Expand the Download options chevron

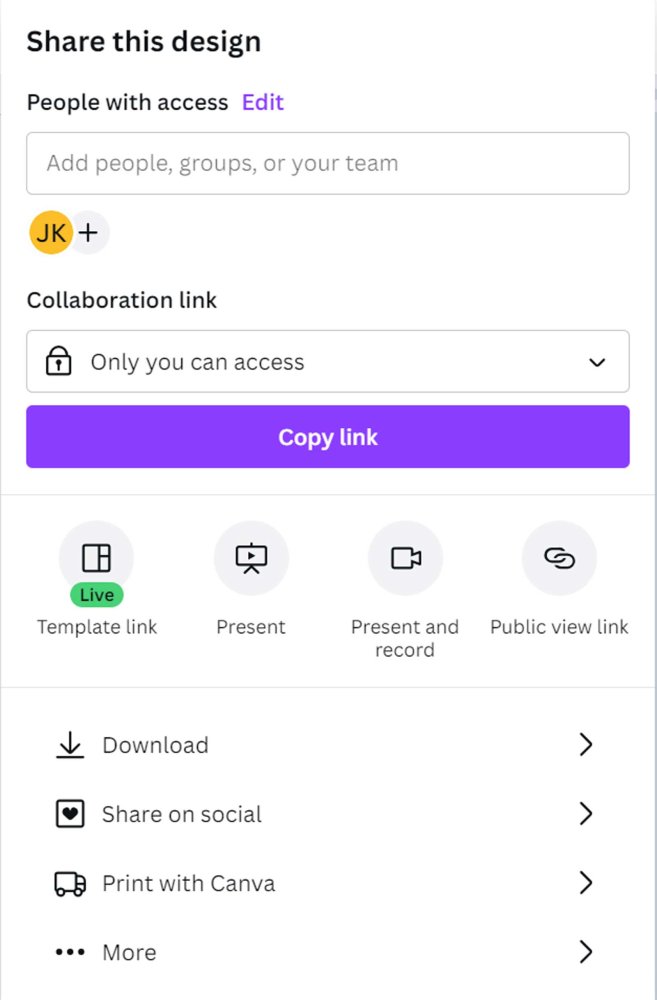point(586,744)
